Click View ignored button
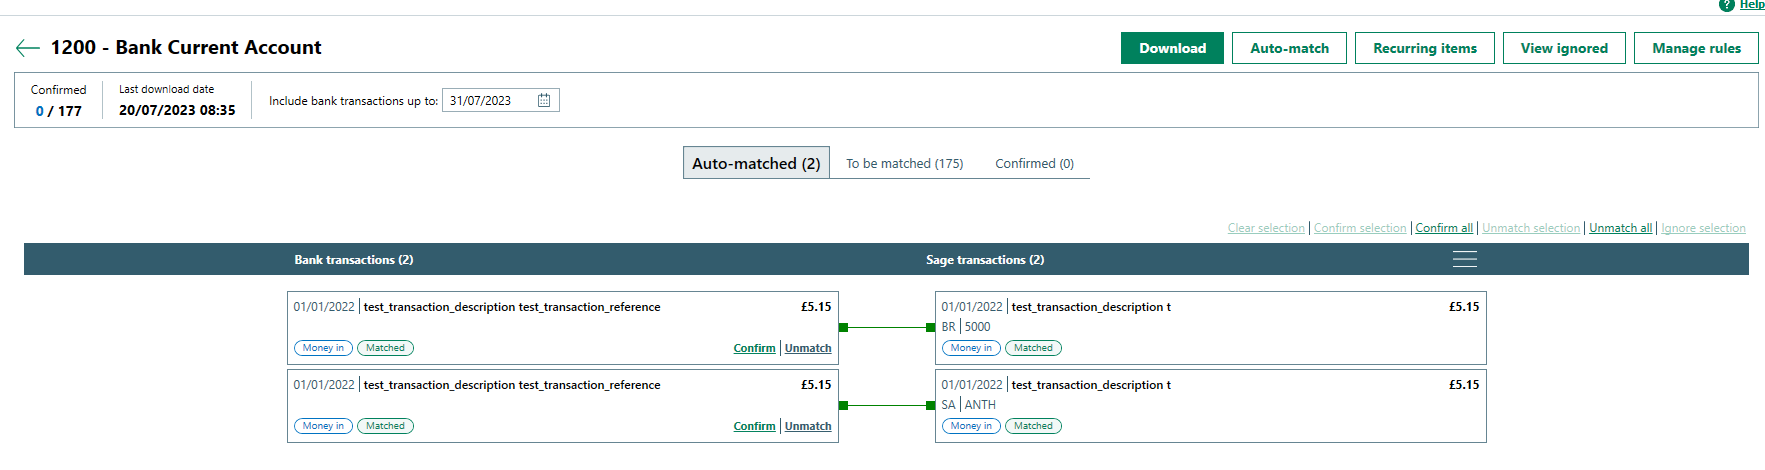This screenshot has width=1765, height=470. tap(1564, 48)
